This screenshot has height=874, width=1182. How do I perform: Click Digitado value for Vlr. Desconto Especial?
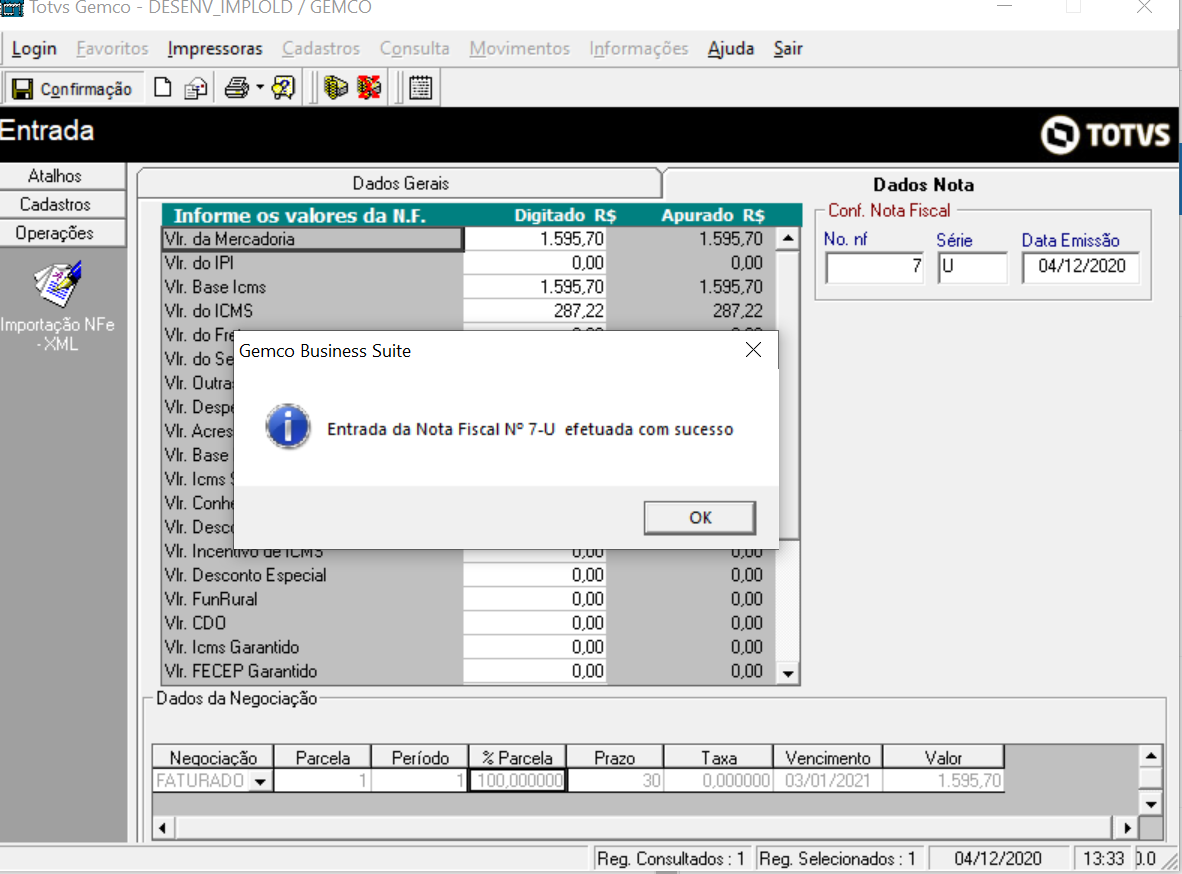pos(534,575)
